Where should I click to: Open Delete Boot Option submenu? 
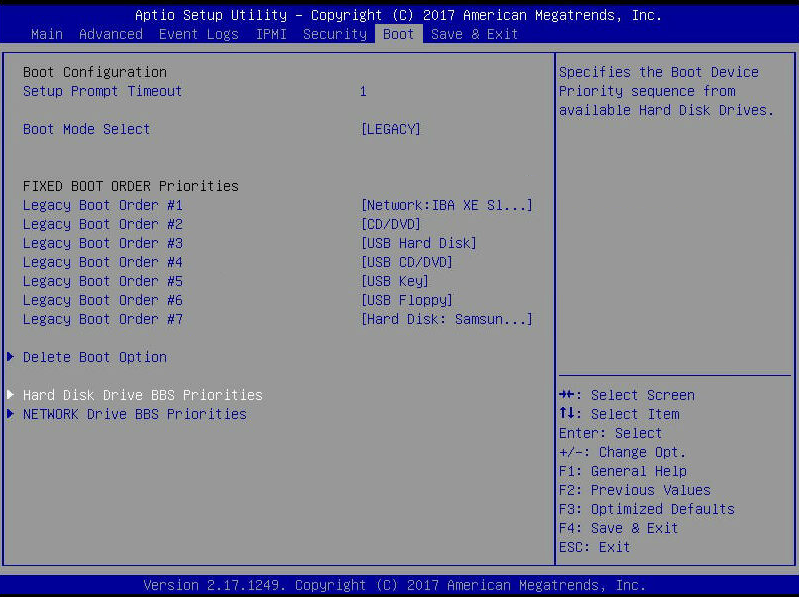pyautogui.click(x=95, y=357)
